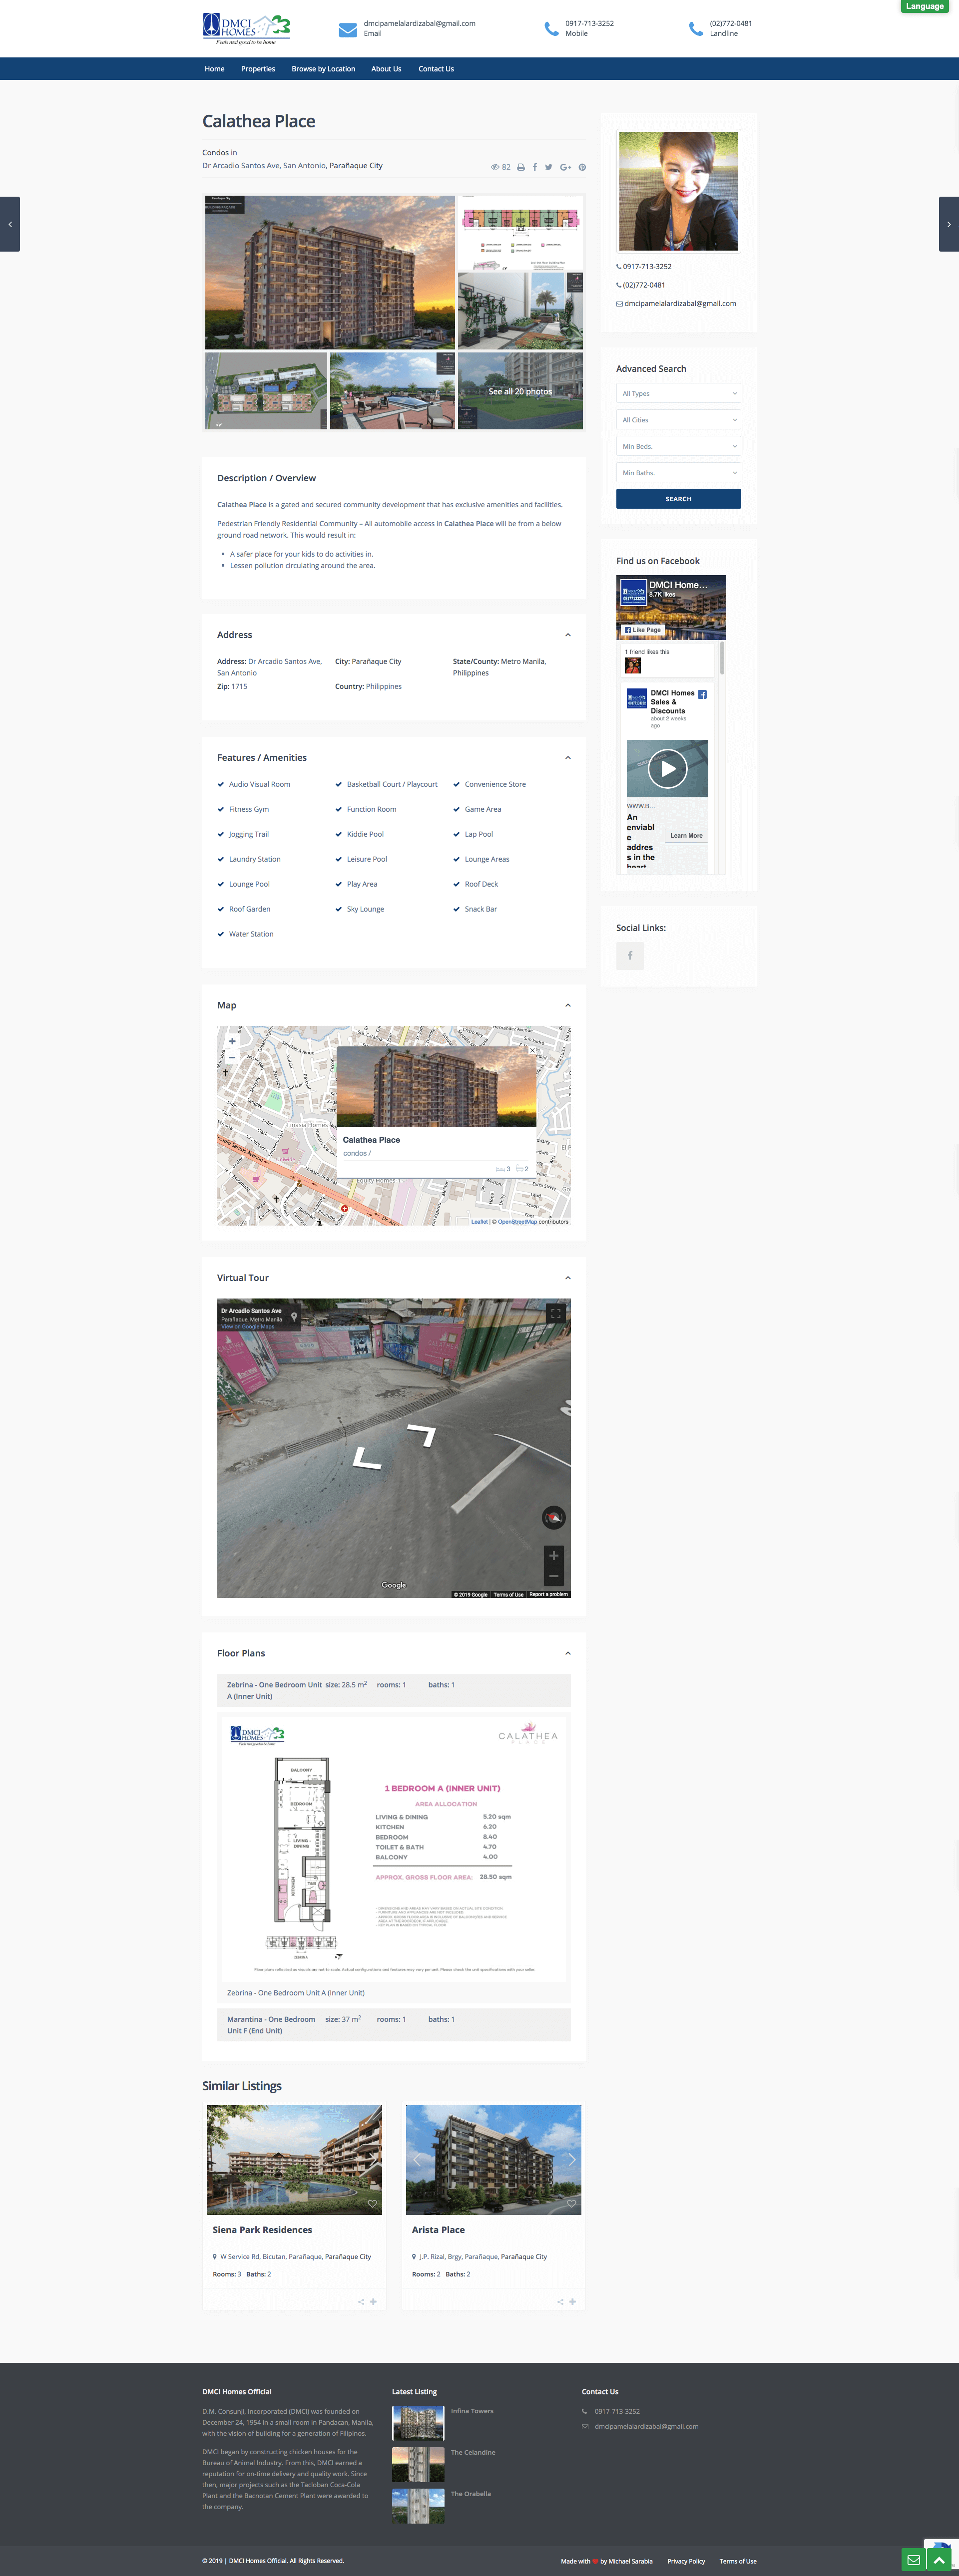Viewport: 959px width, 2576px height.
Task: Share listing on Facebook icon
Action: [535, 167]
